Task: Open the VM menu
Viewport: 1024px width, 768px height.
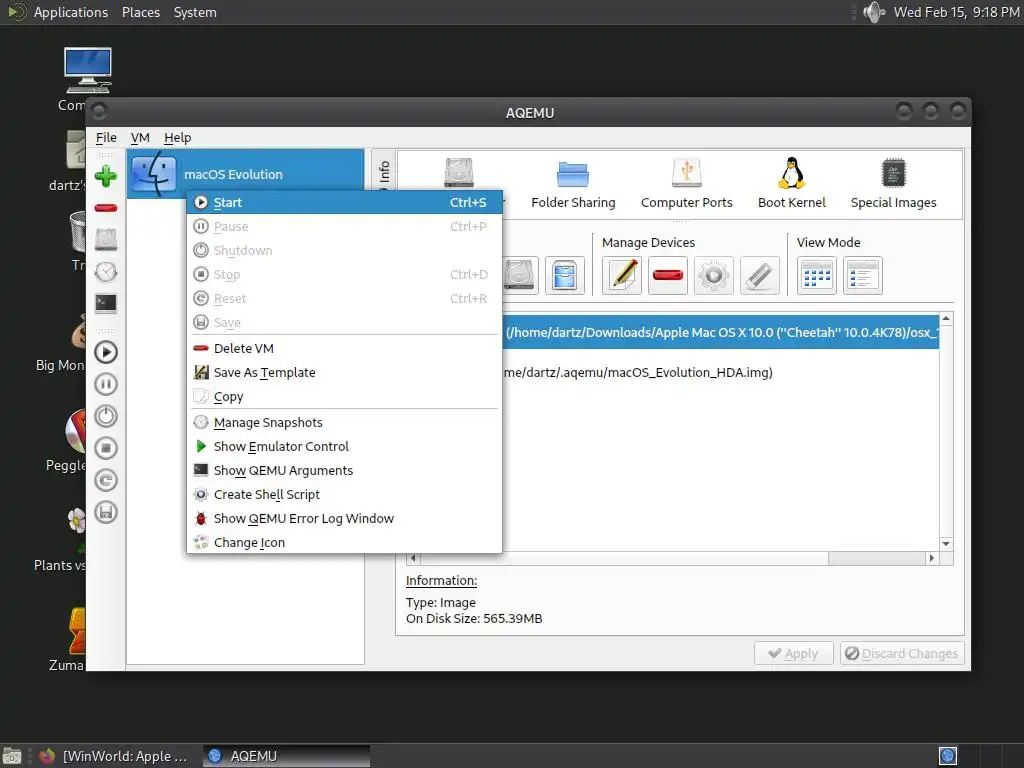Action: click(x=140, y=137)
